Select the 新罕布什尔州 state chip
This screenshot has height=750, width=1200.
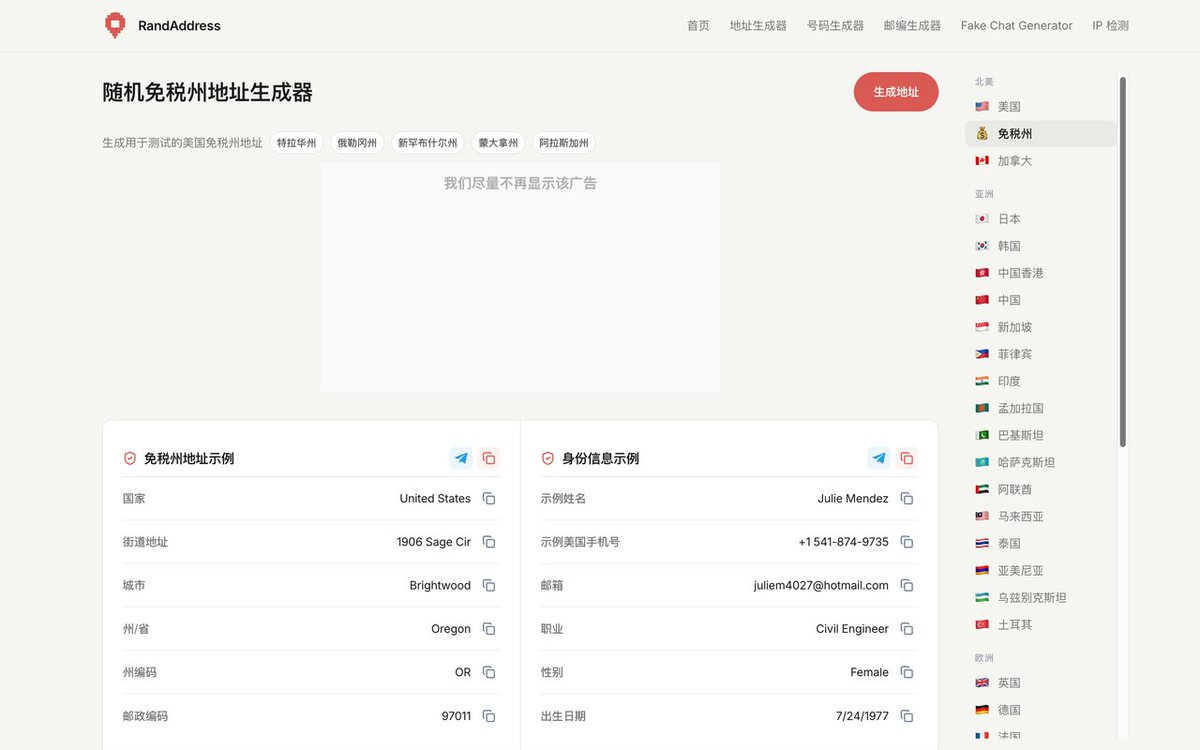[x=428, y=143]
